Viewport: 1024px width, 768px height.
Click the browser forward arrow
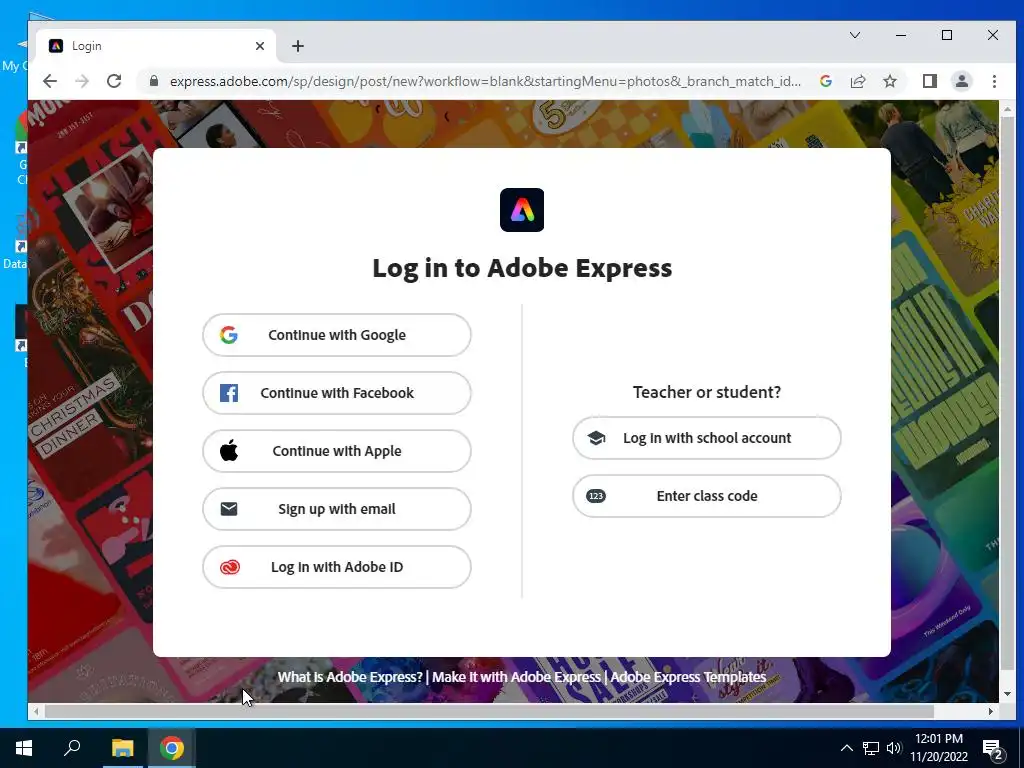click(x=82, y=81)
